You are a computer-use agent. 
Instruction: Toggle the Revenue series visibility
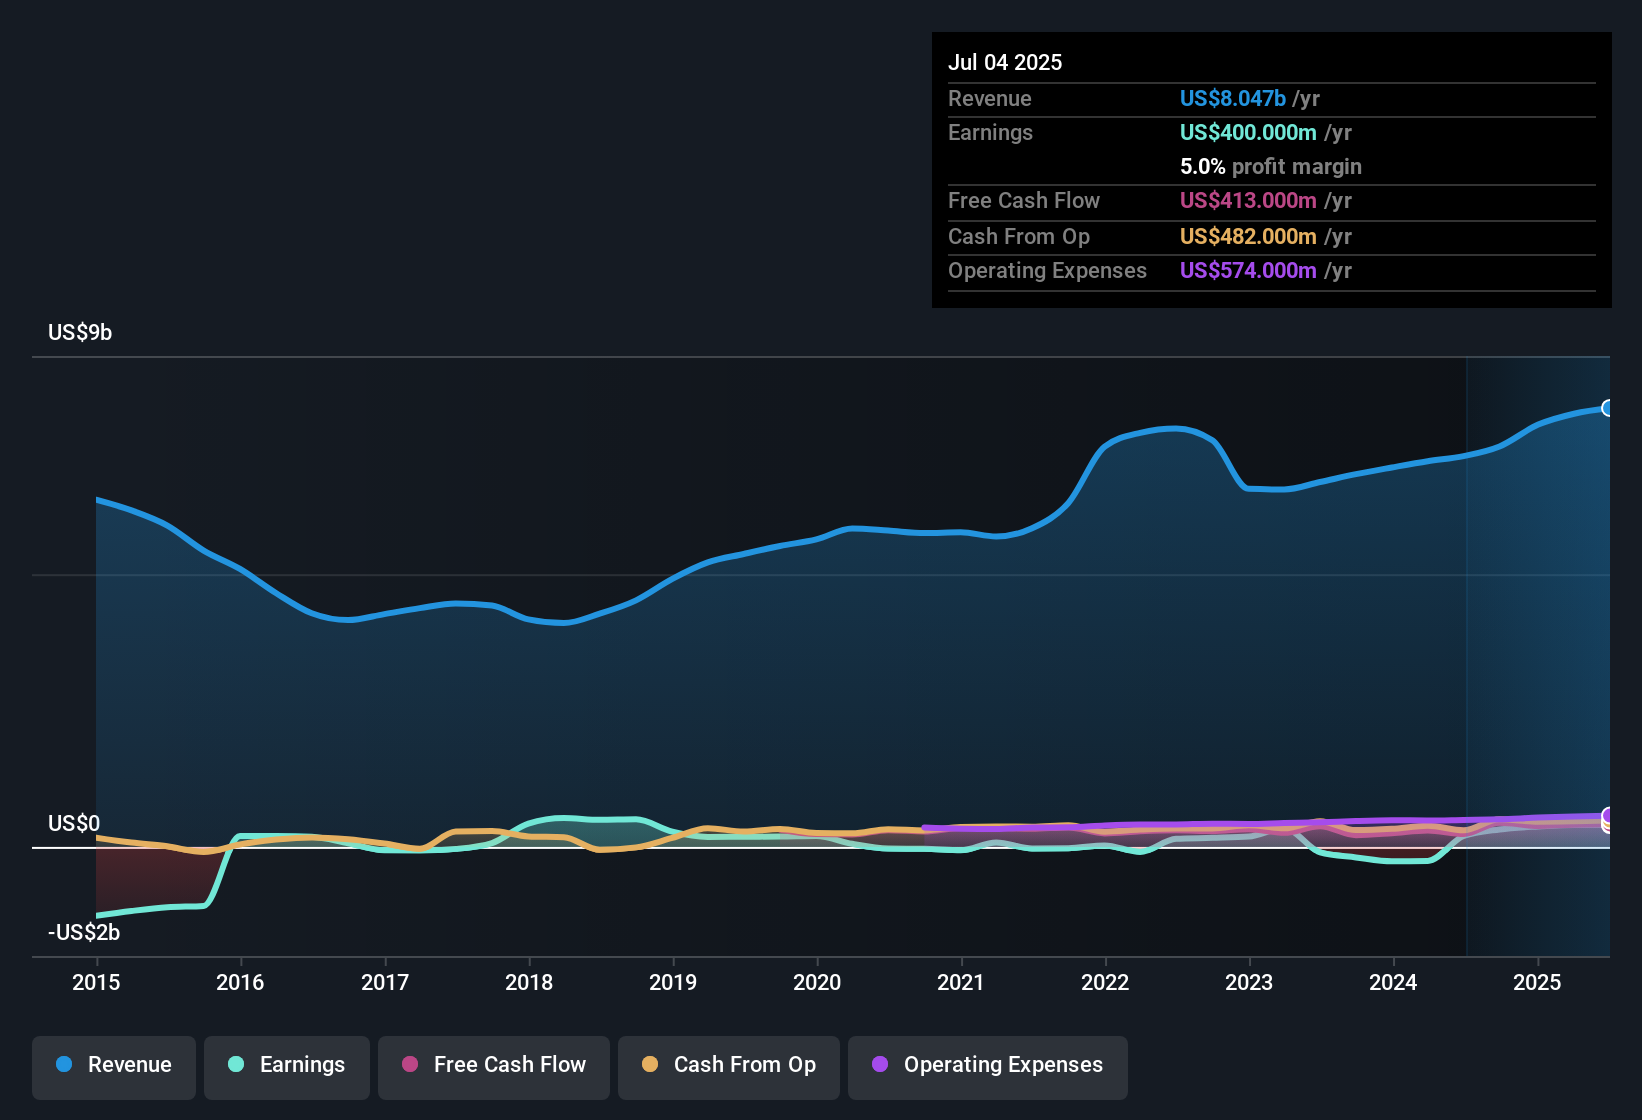[x=113, y=1065]
